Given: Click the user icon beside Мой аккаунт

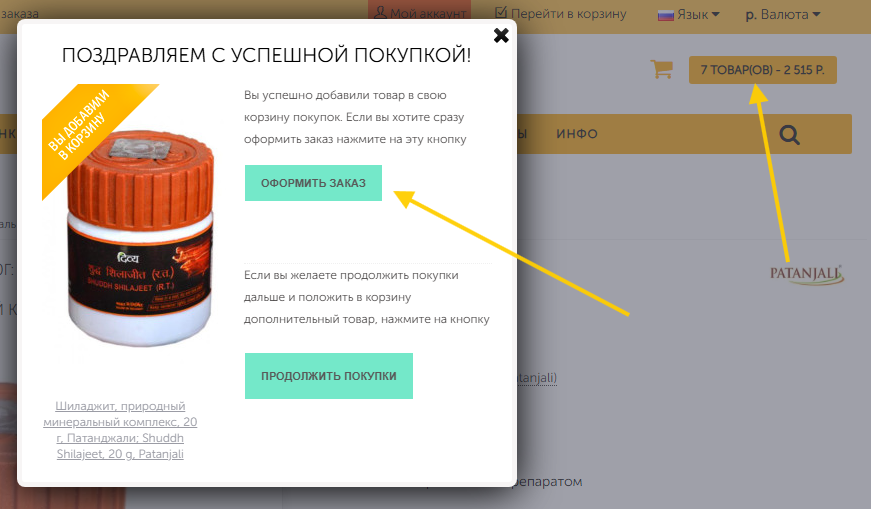Looking at the screenshot, I should (380, 13).
